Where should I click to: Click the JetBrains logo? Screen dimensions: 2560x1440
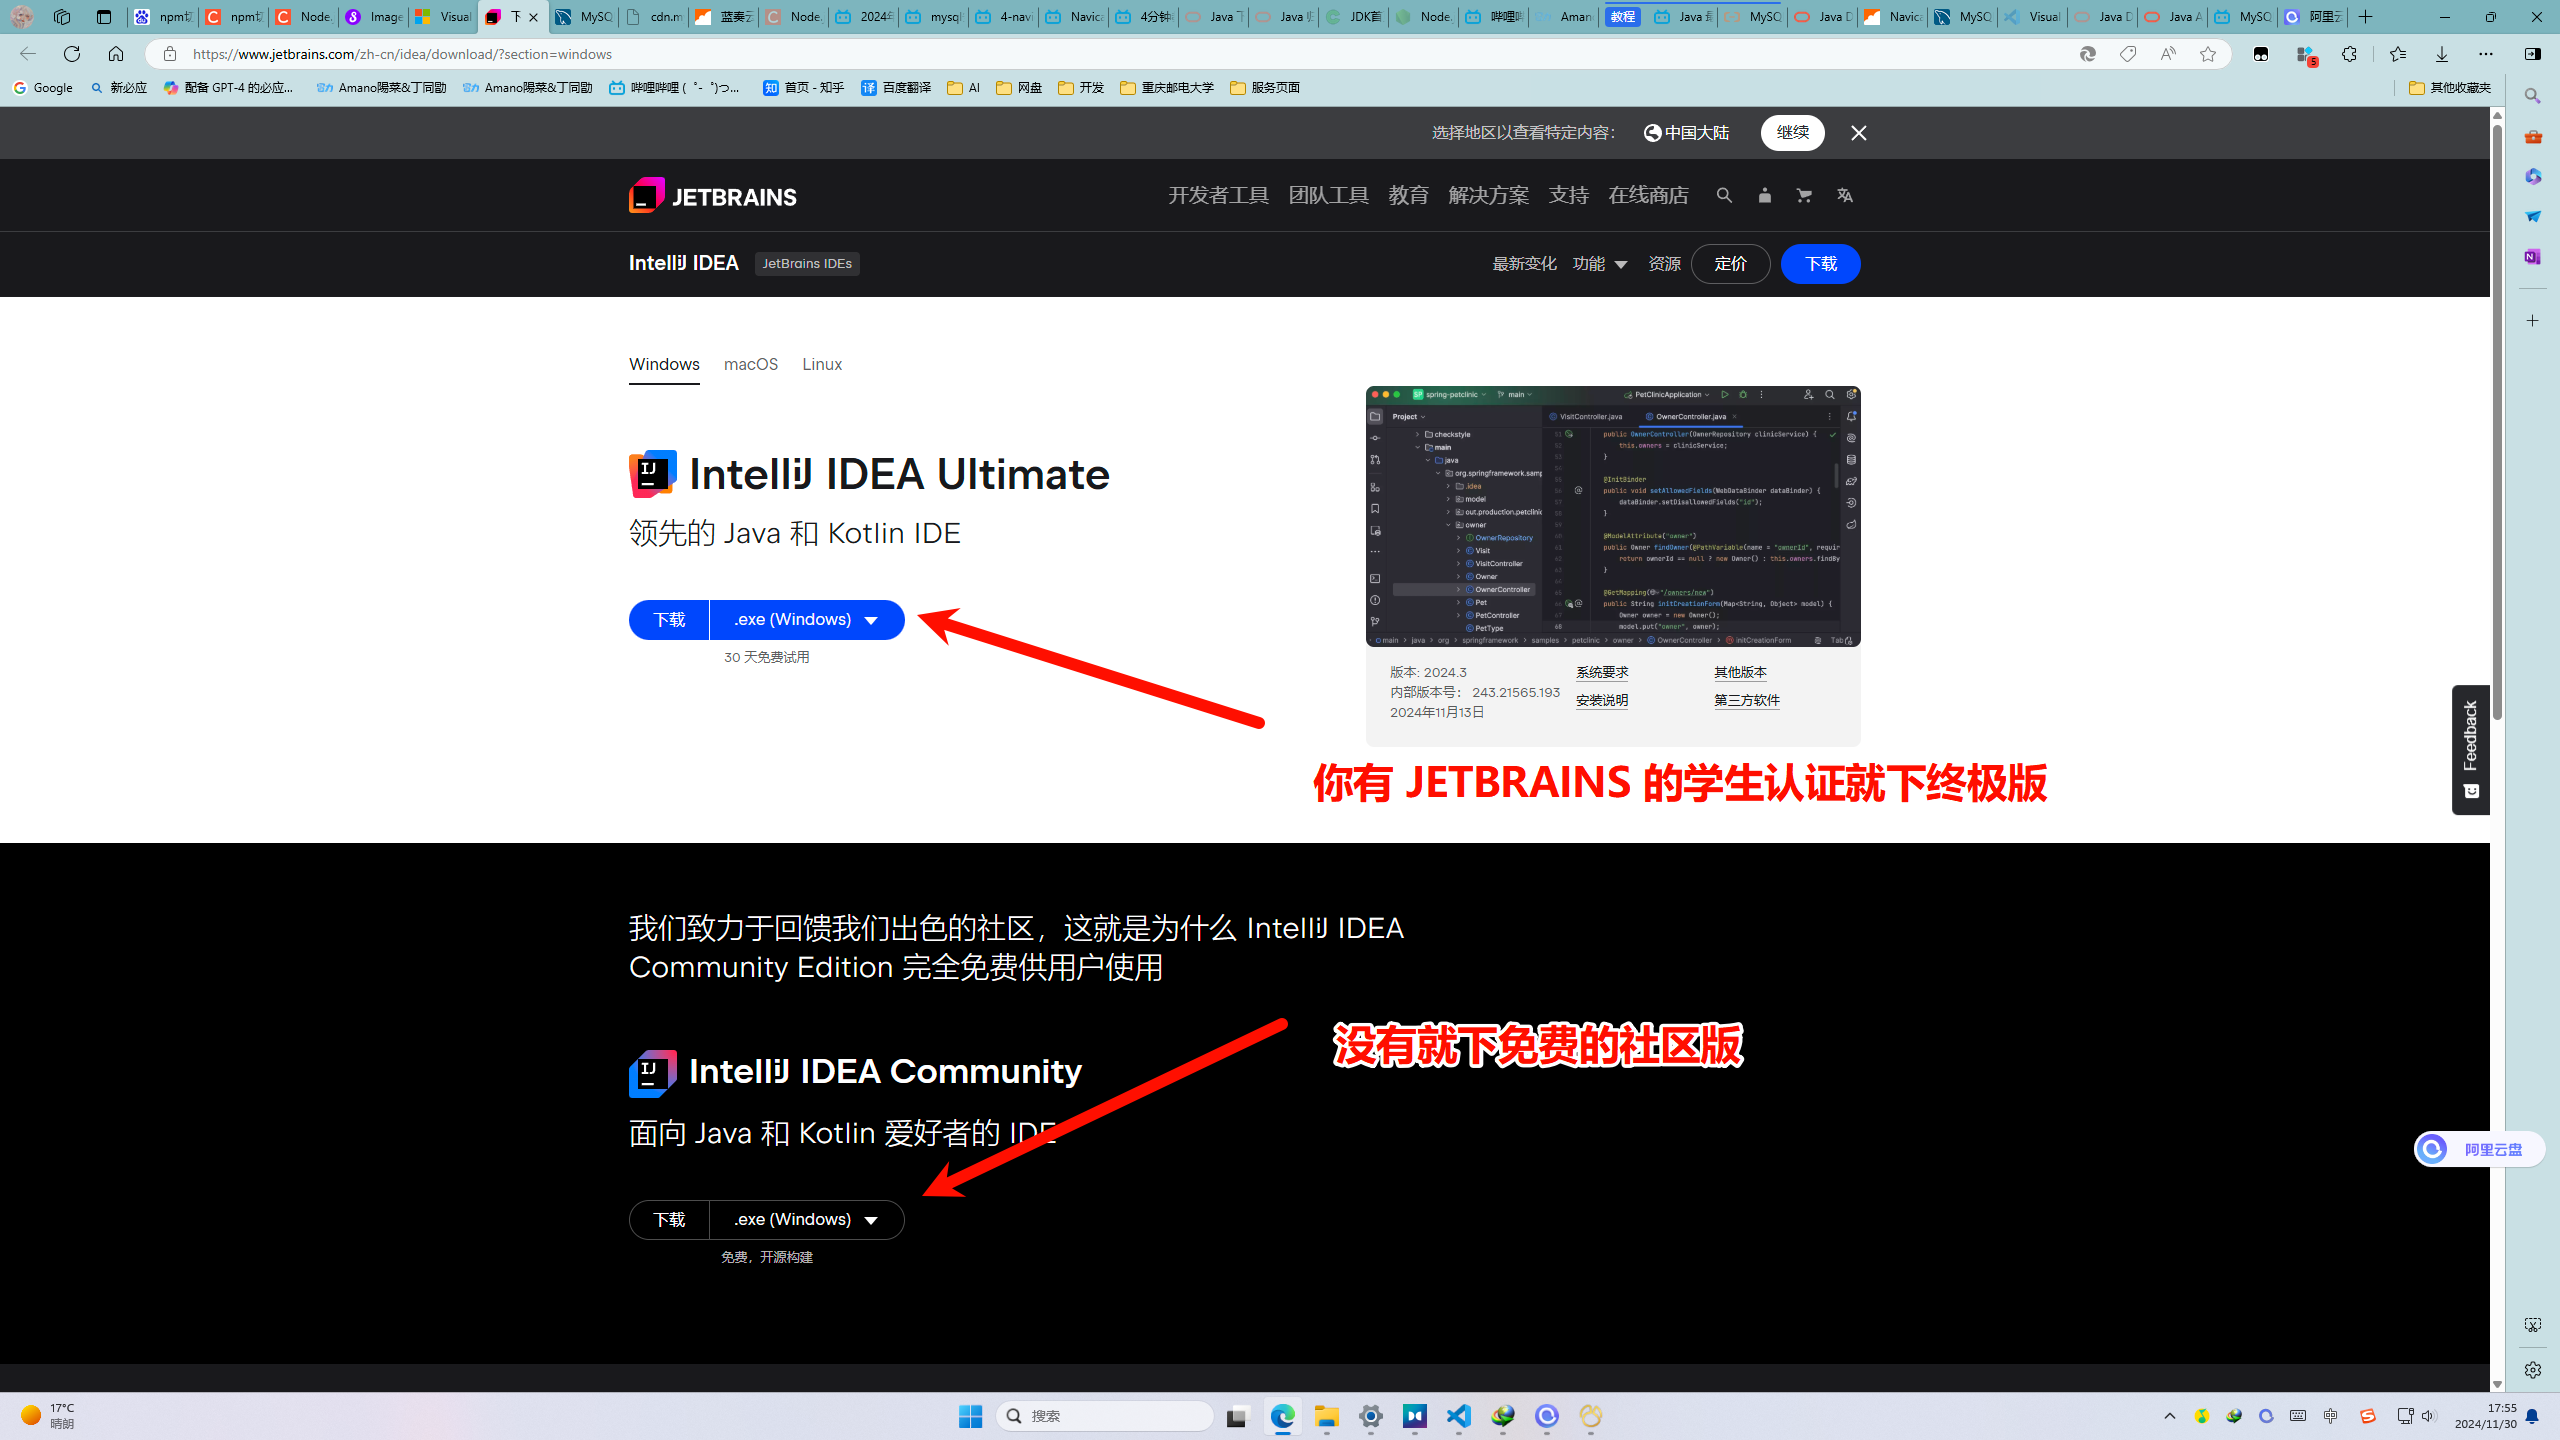click(x=712, y=196)
